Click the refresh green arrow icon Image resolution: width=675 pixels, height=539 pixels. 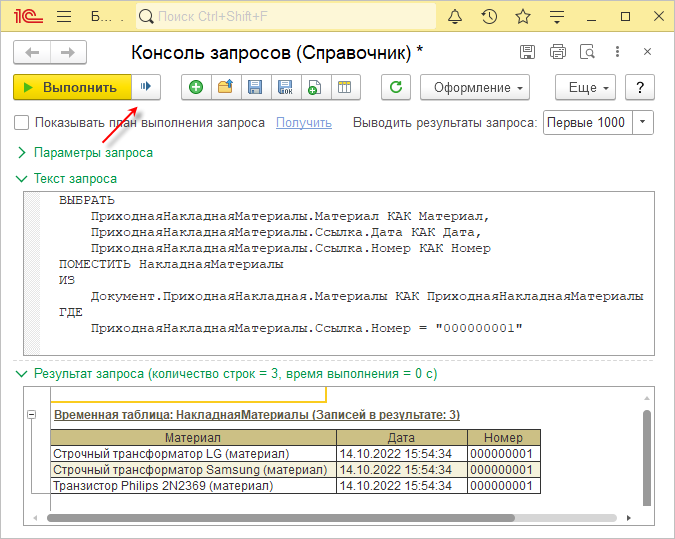(397, 87)
